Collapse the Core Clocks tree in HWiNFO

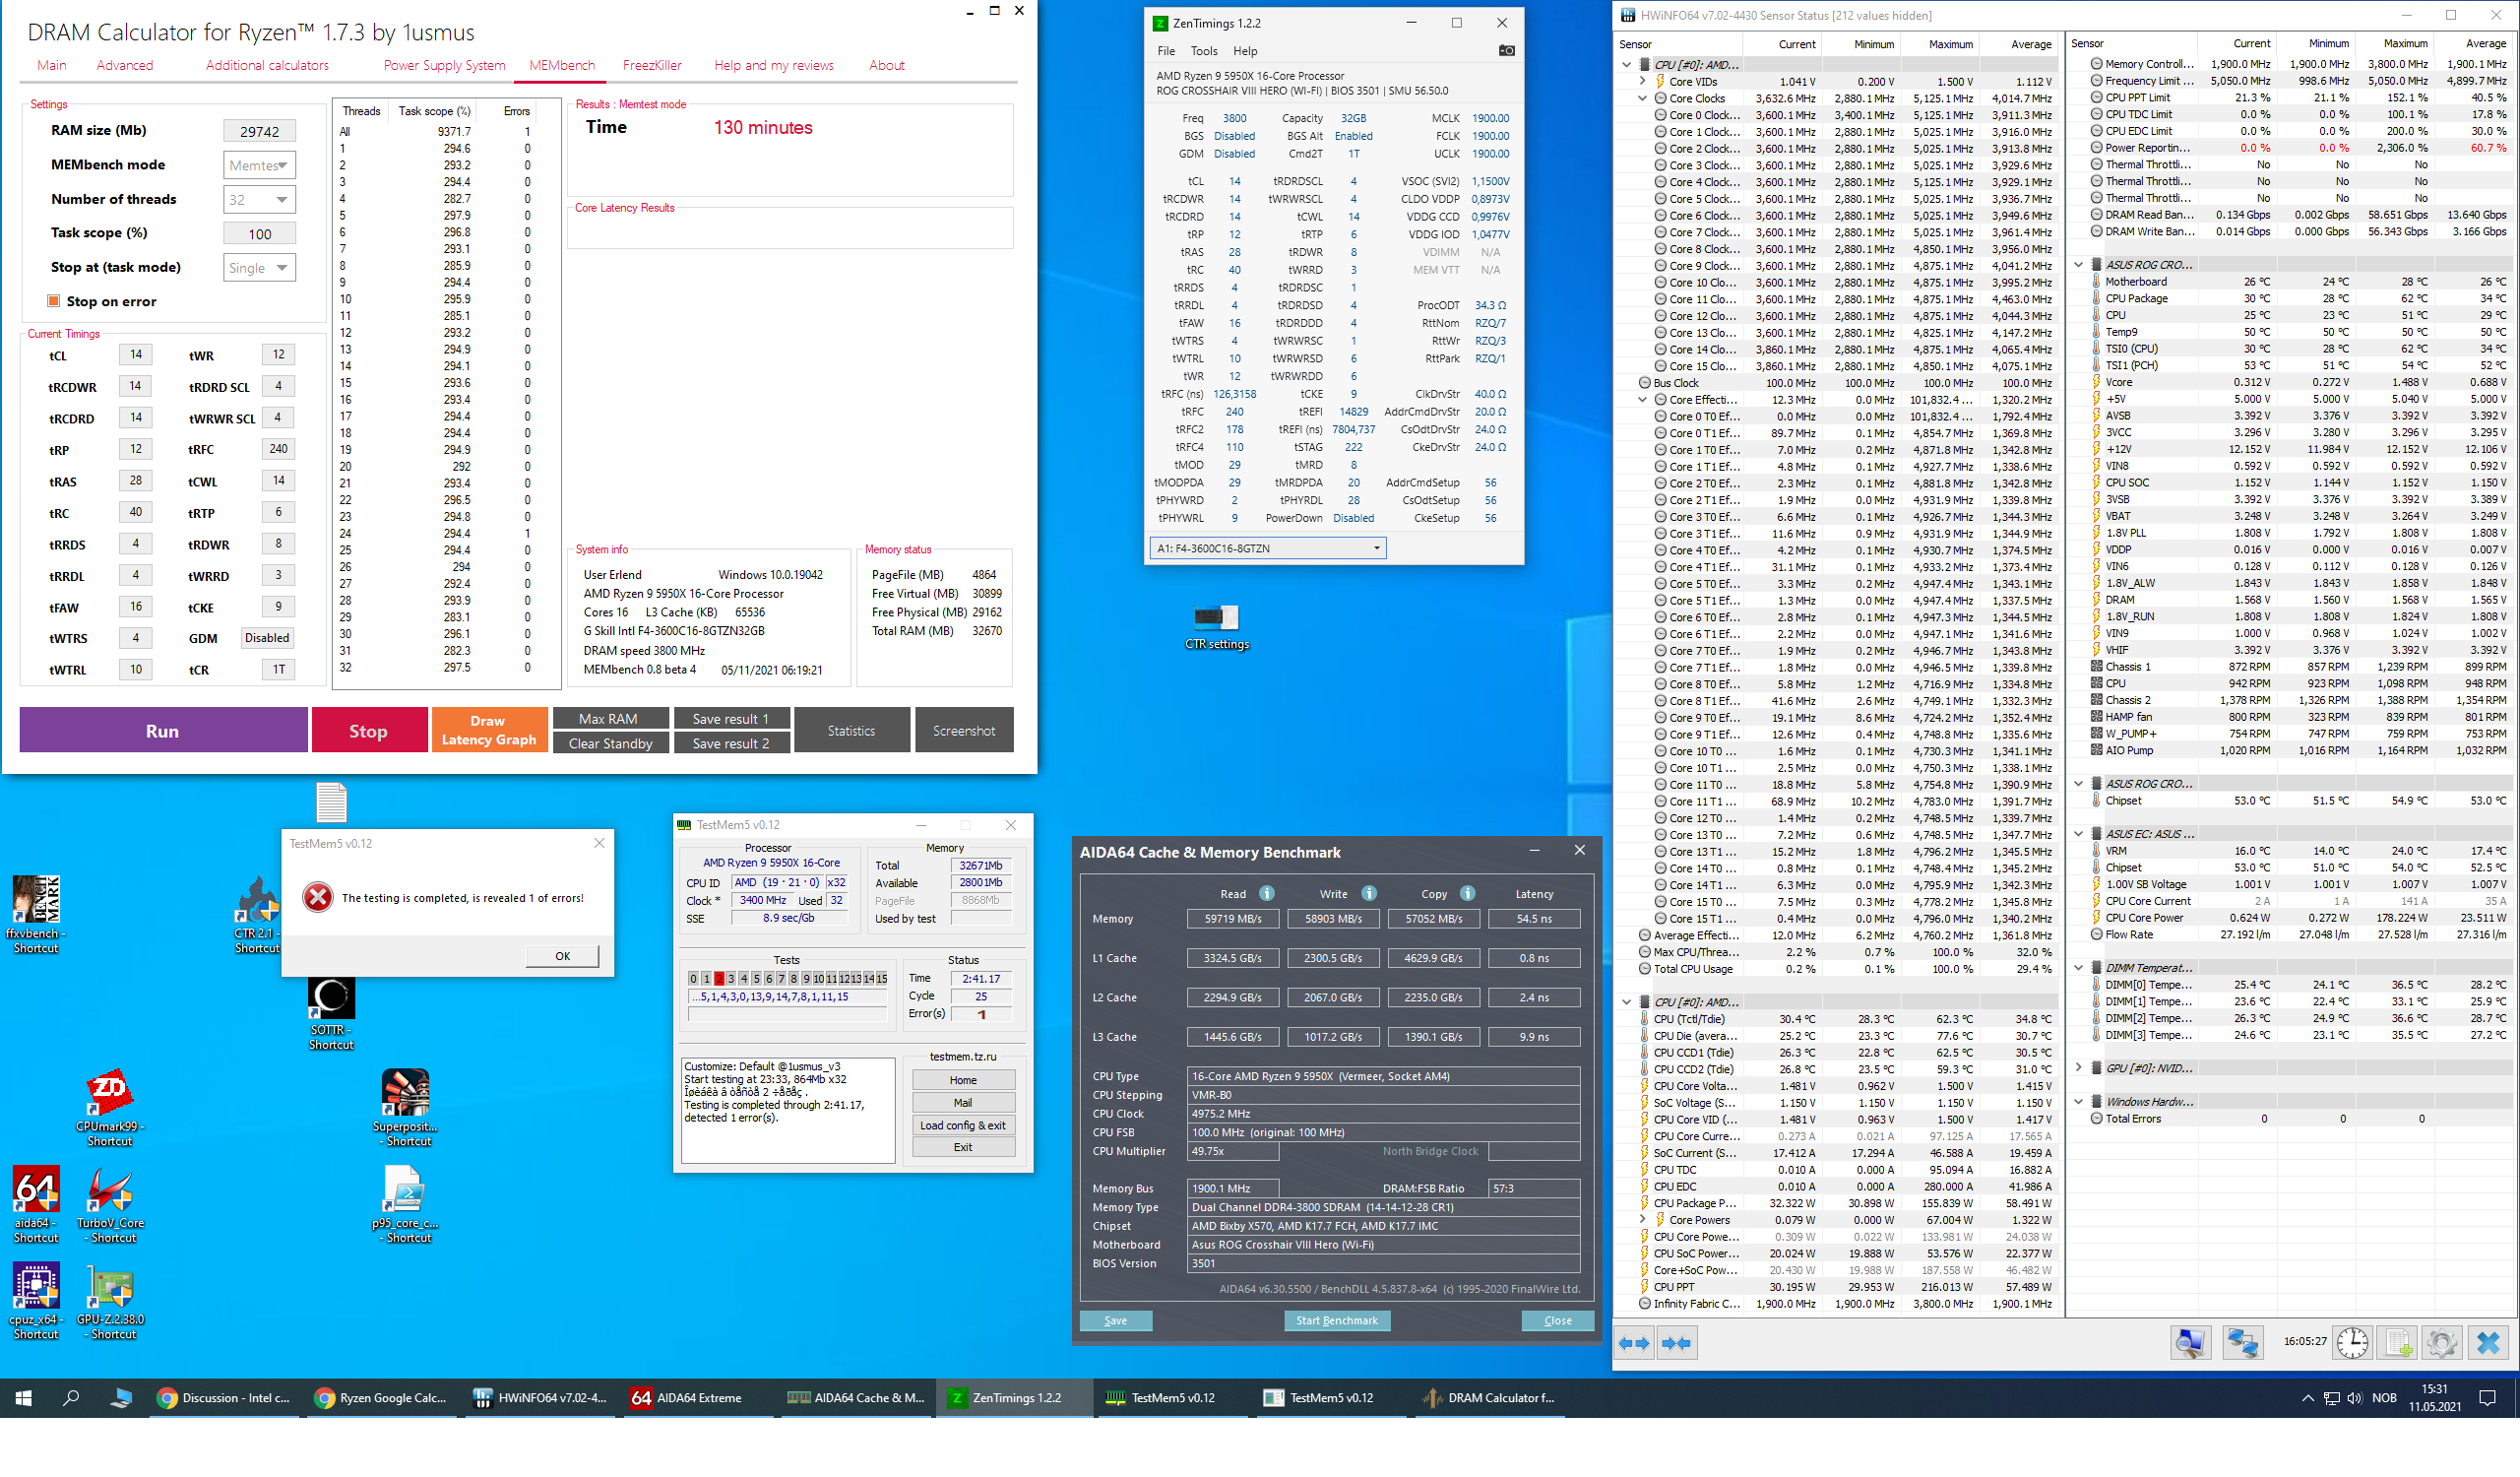[1642, 98]
